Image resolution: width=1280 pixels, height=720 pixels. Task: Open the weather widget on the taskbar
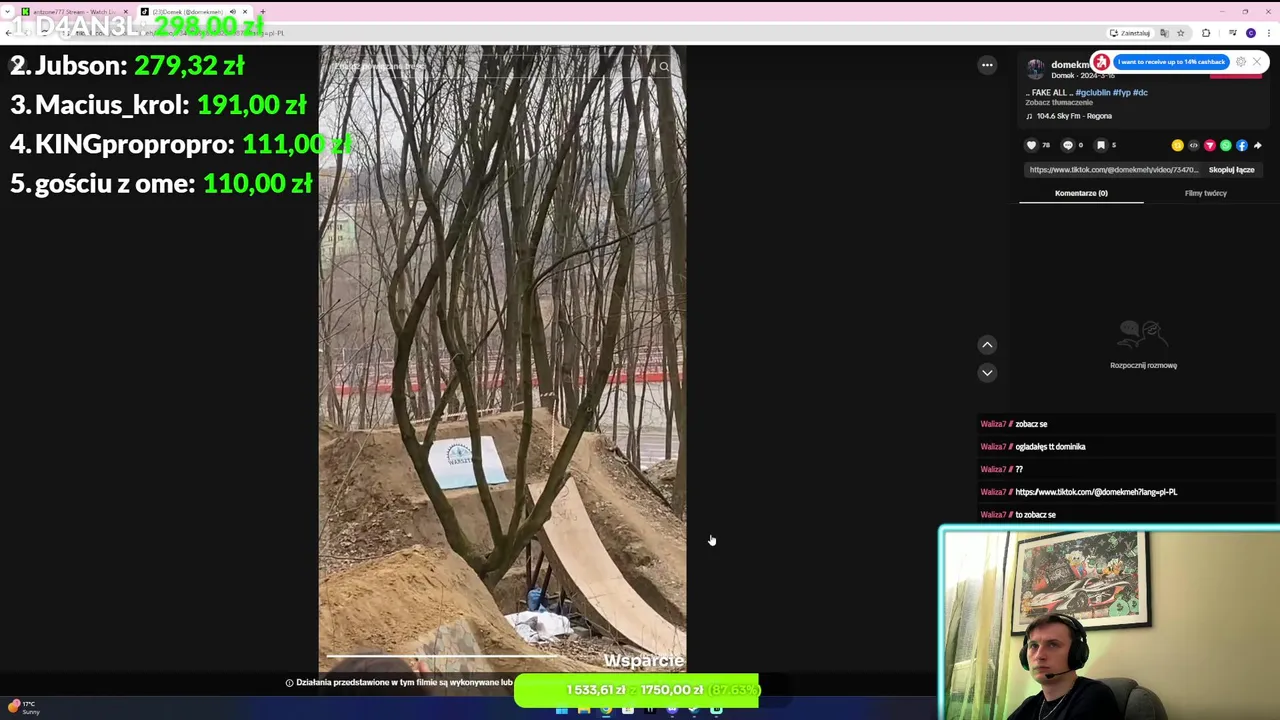[x=24, y=707]
